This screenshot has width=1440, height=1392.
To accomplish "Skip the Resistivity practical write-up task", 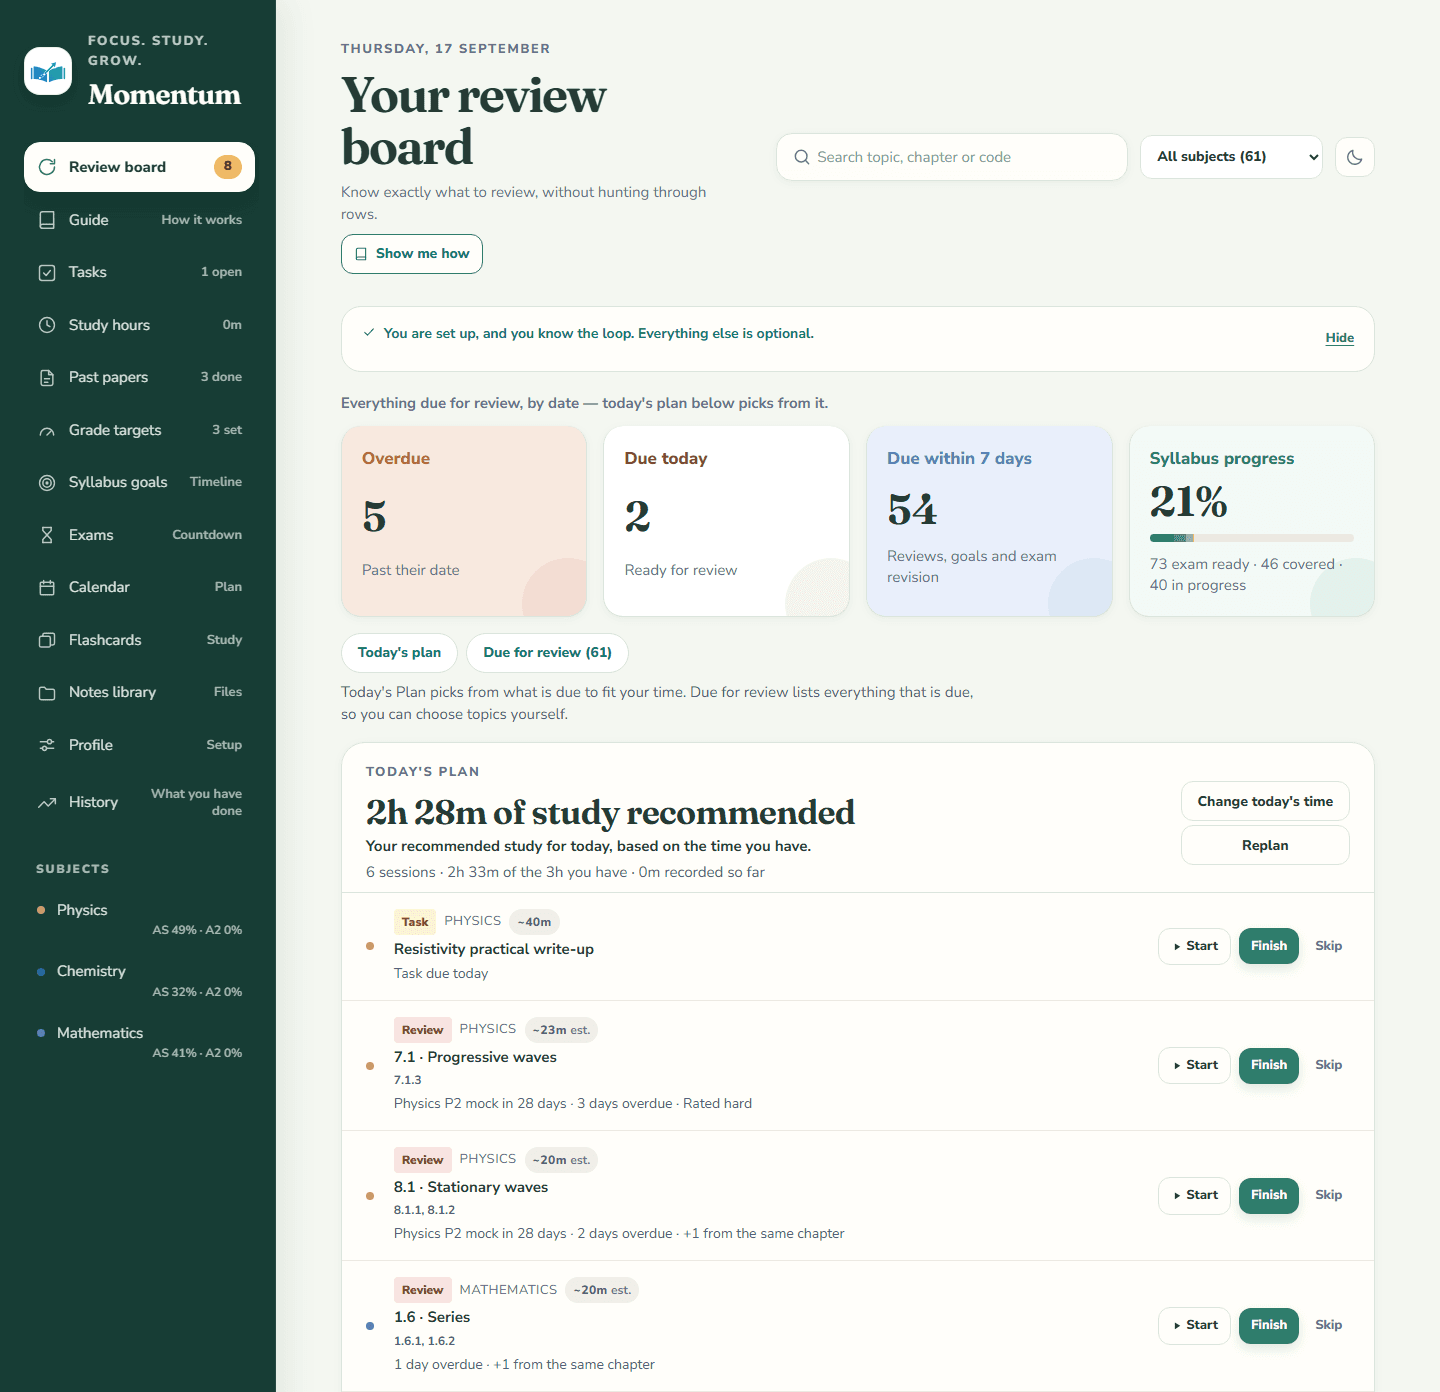I will click(x=1328, y=946).
